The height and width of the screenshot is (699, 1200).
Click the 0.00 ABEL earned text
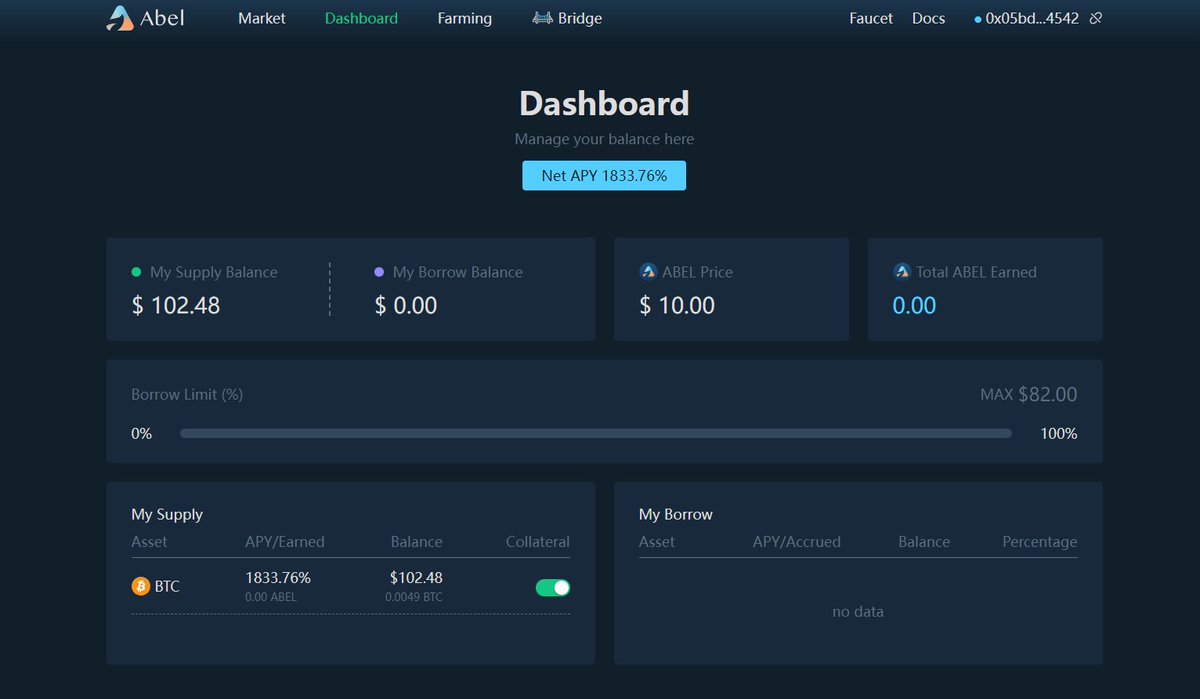(271, 597)
